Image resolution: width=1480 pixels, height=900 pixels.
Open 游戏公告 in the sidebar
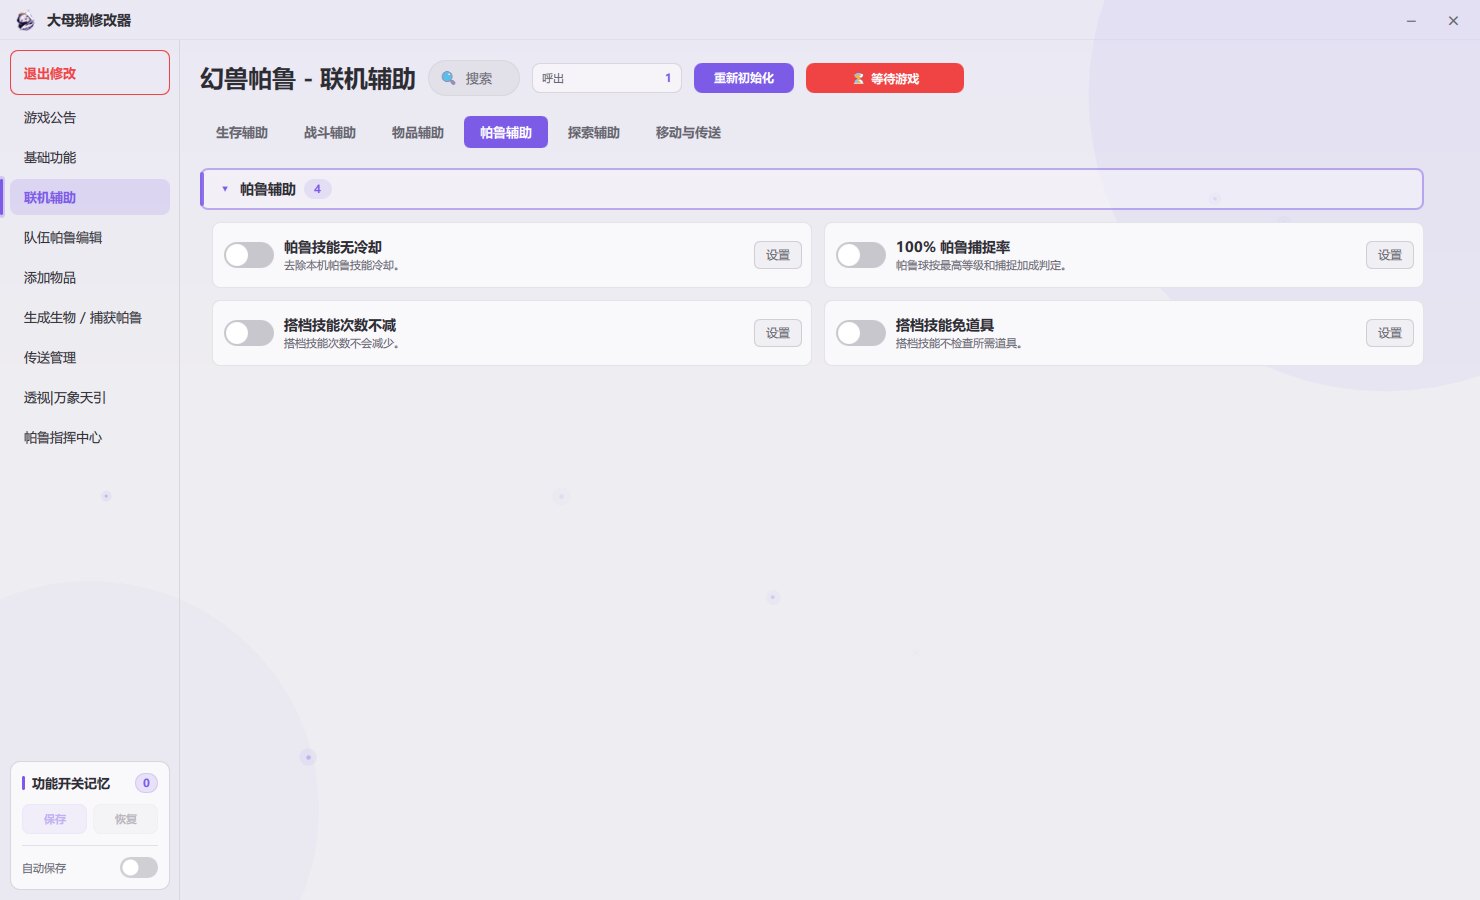(x=90, y=117)
